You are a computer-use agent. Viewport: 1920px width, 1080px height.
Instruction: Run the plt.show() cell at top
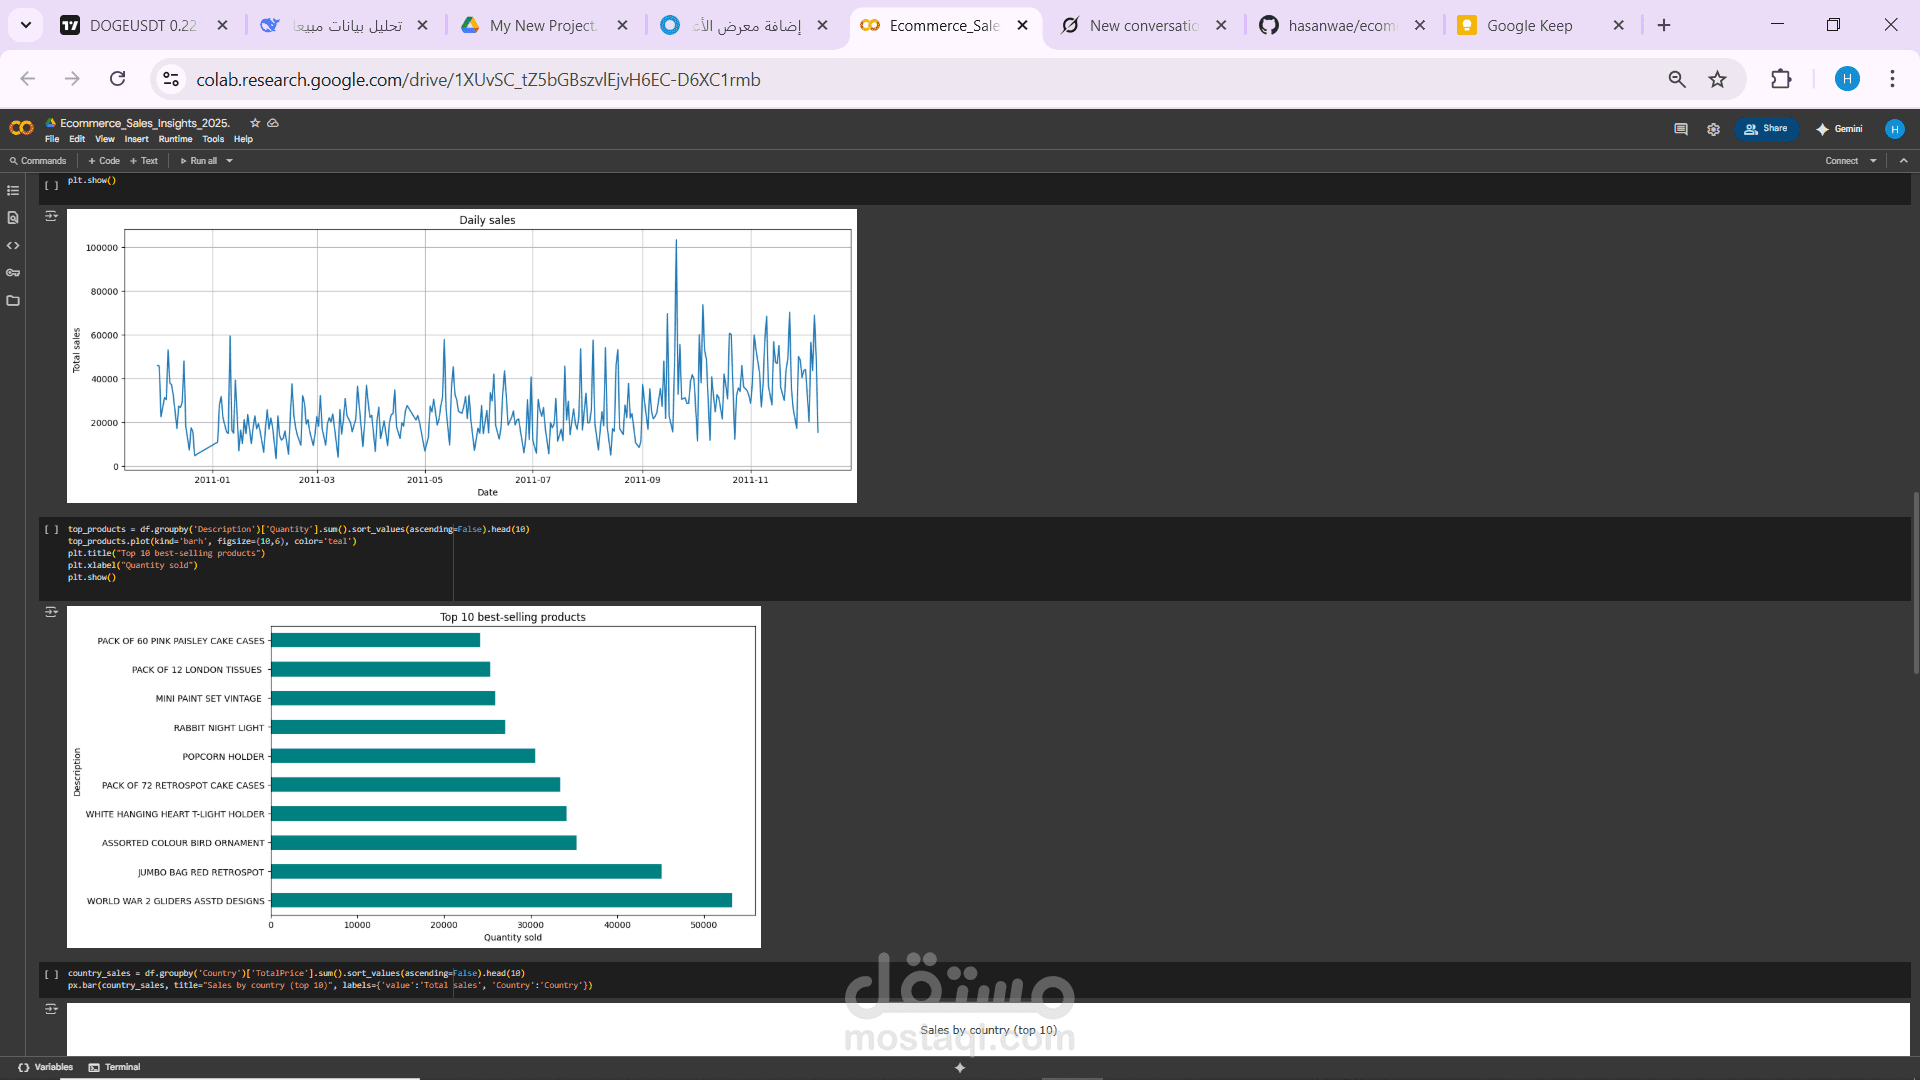51,185
